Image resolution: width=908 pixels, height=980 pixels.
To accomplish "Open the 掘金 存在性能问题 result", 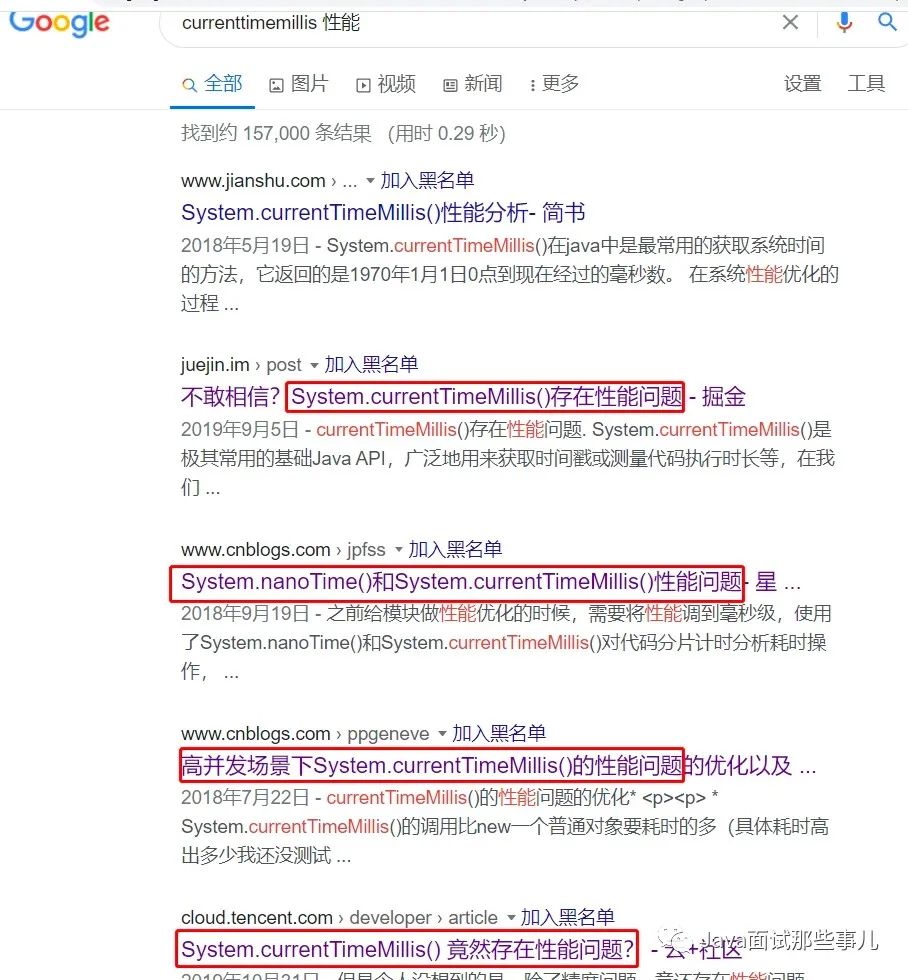I will (x=463, y=397).
